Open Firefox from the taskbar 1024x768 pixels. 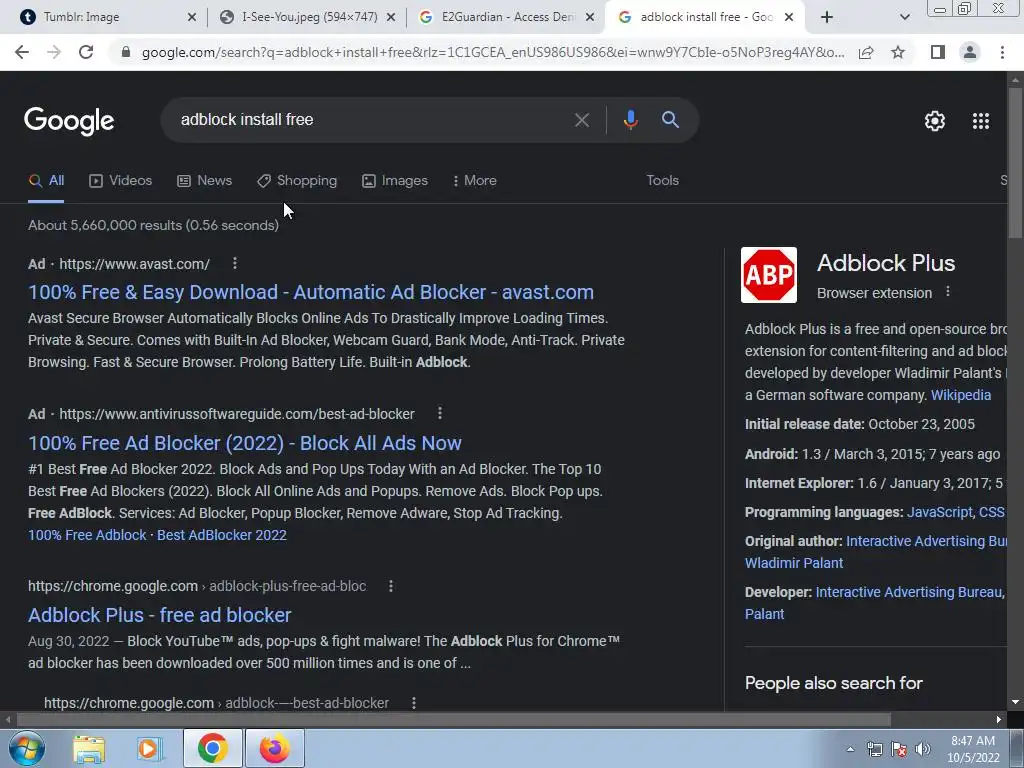click(x=274, y=748)
